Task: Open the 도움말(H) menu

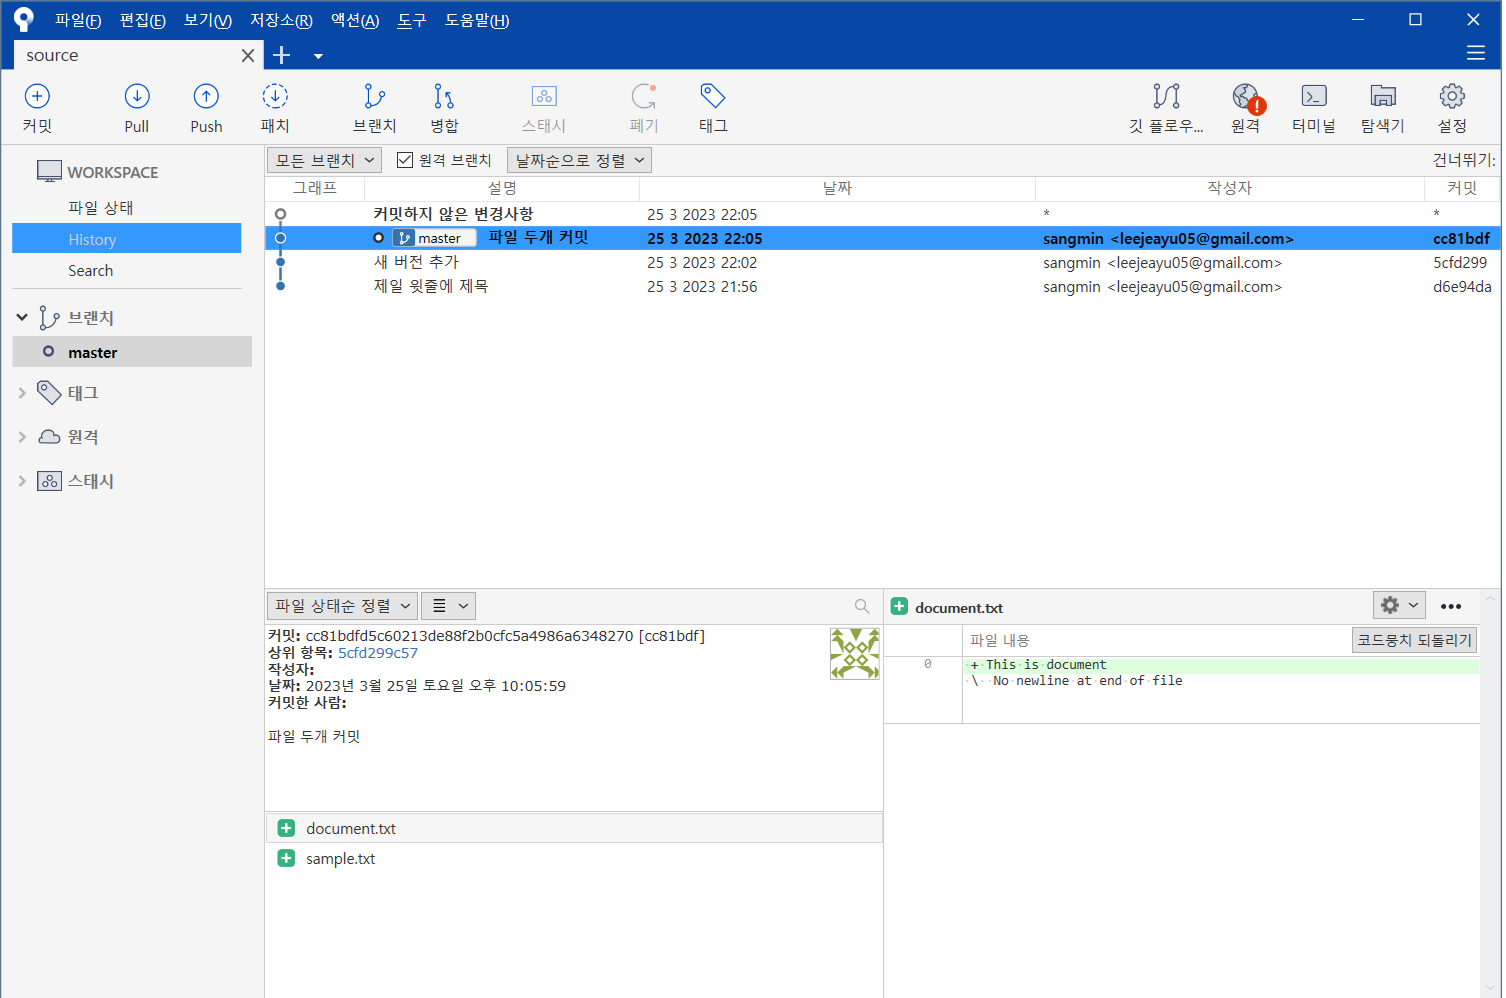Action: [x=477, y=20]
